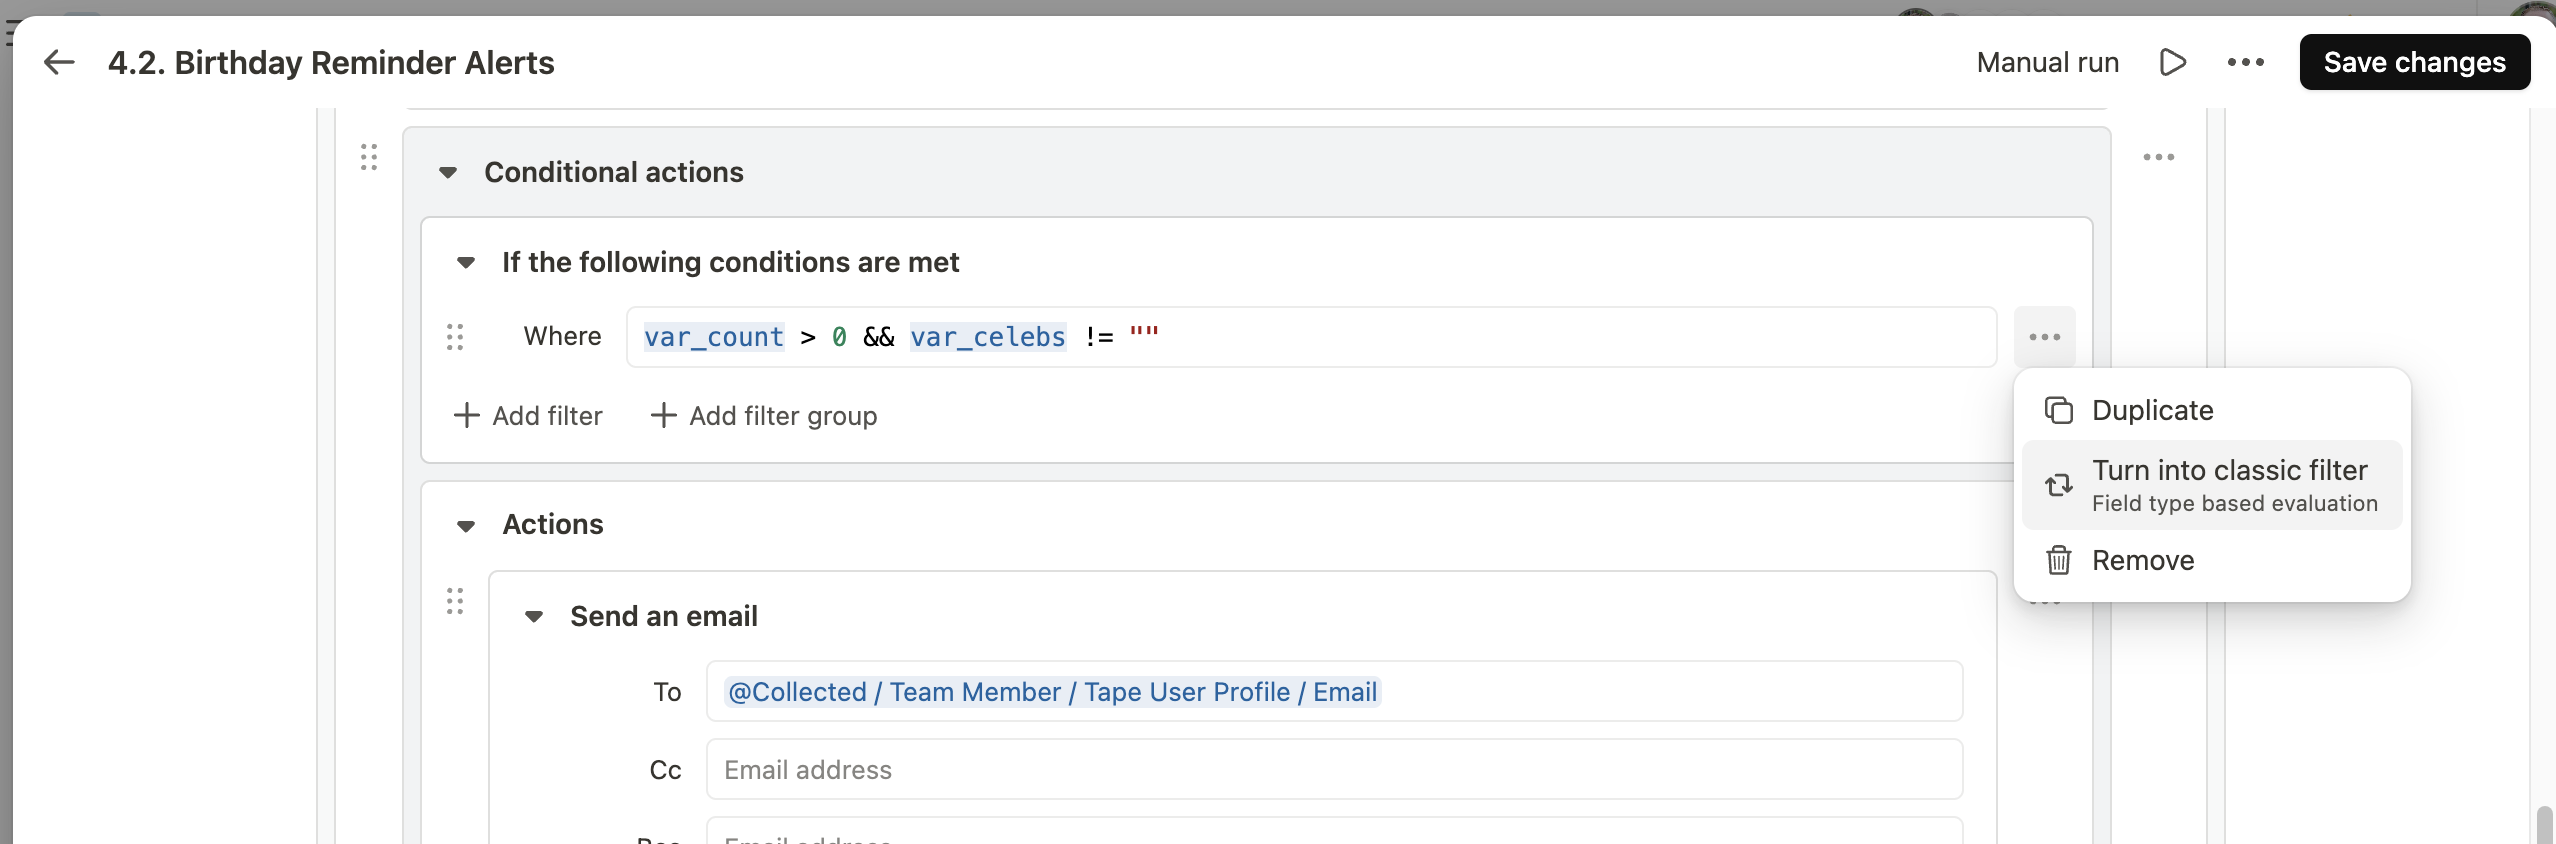Select Remove from the context menu
The height and width of the screenshot is (844, 2556).
[x=2142, y=560]
